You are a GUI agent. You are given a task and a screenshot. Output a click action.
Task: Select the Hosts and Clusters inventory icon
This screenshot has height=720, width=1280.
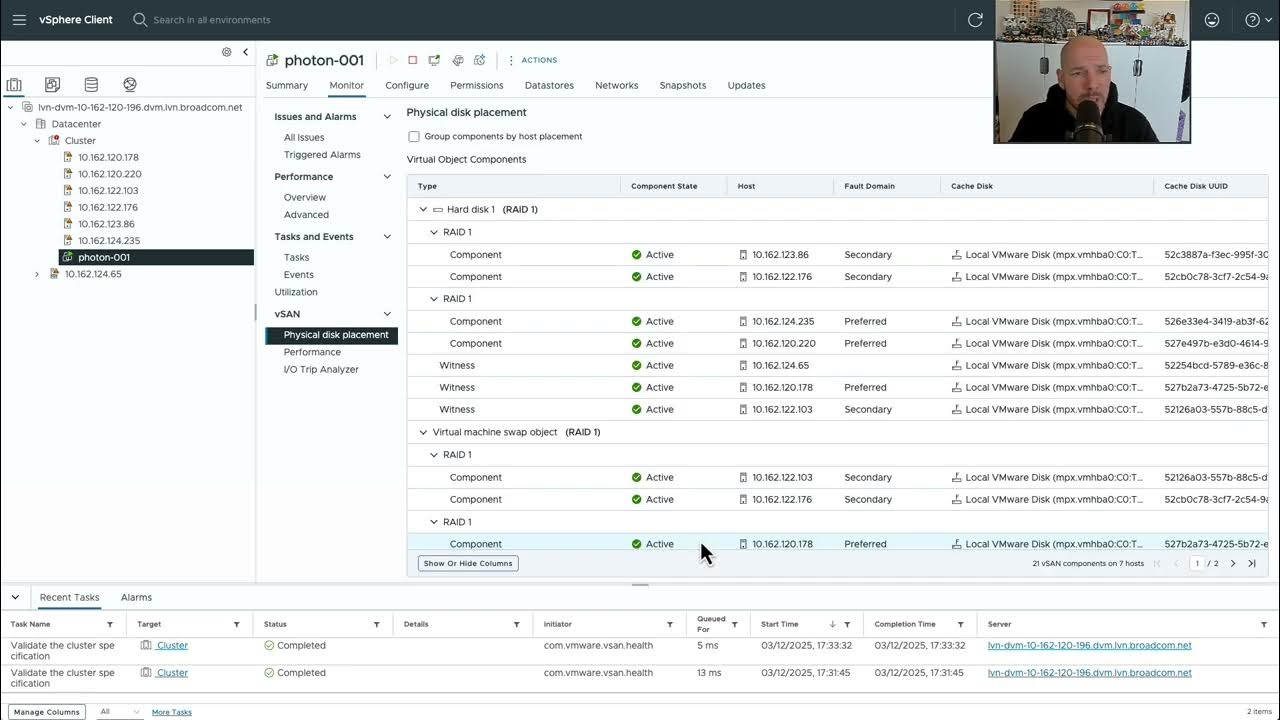point(14,85)
